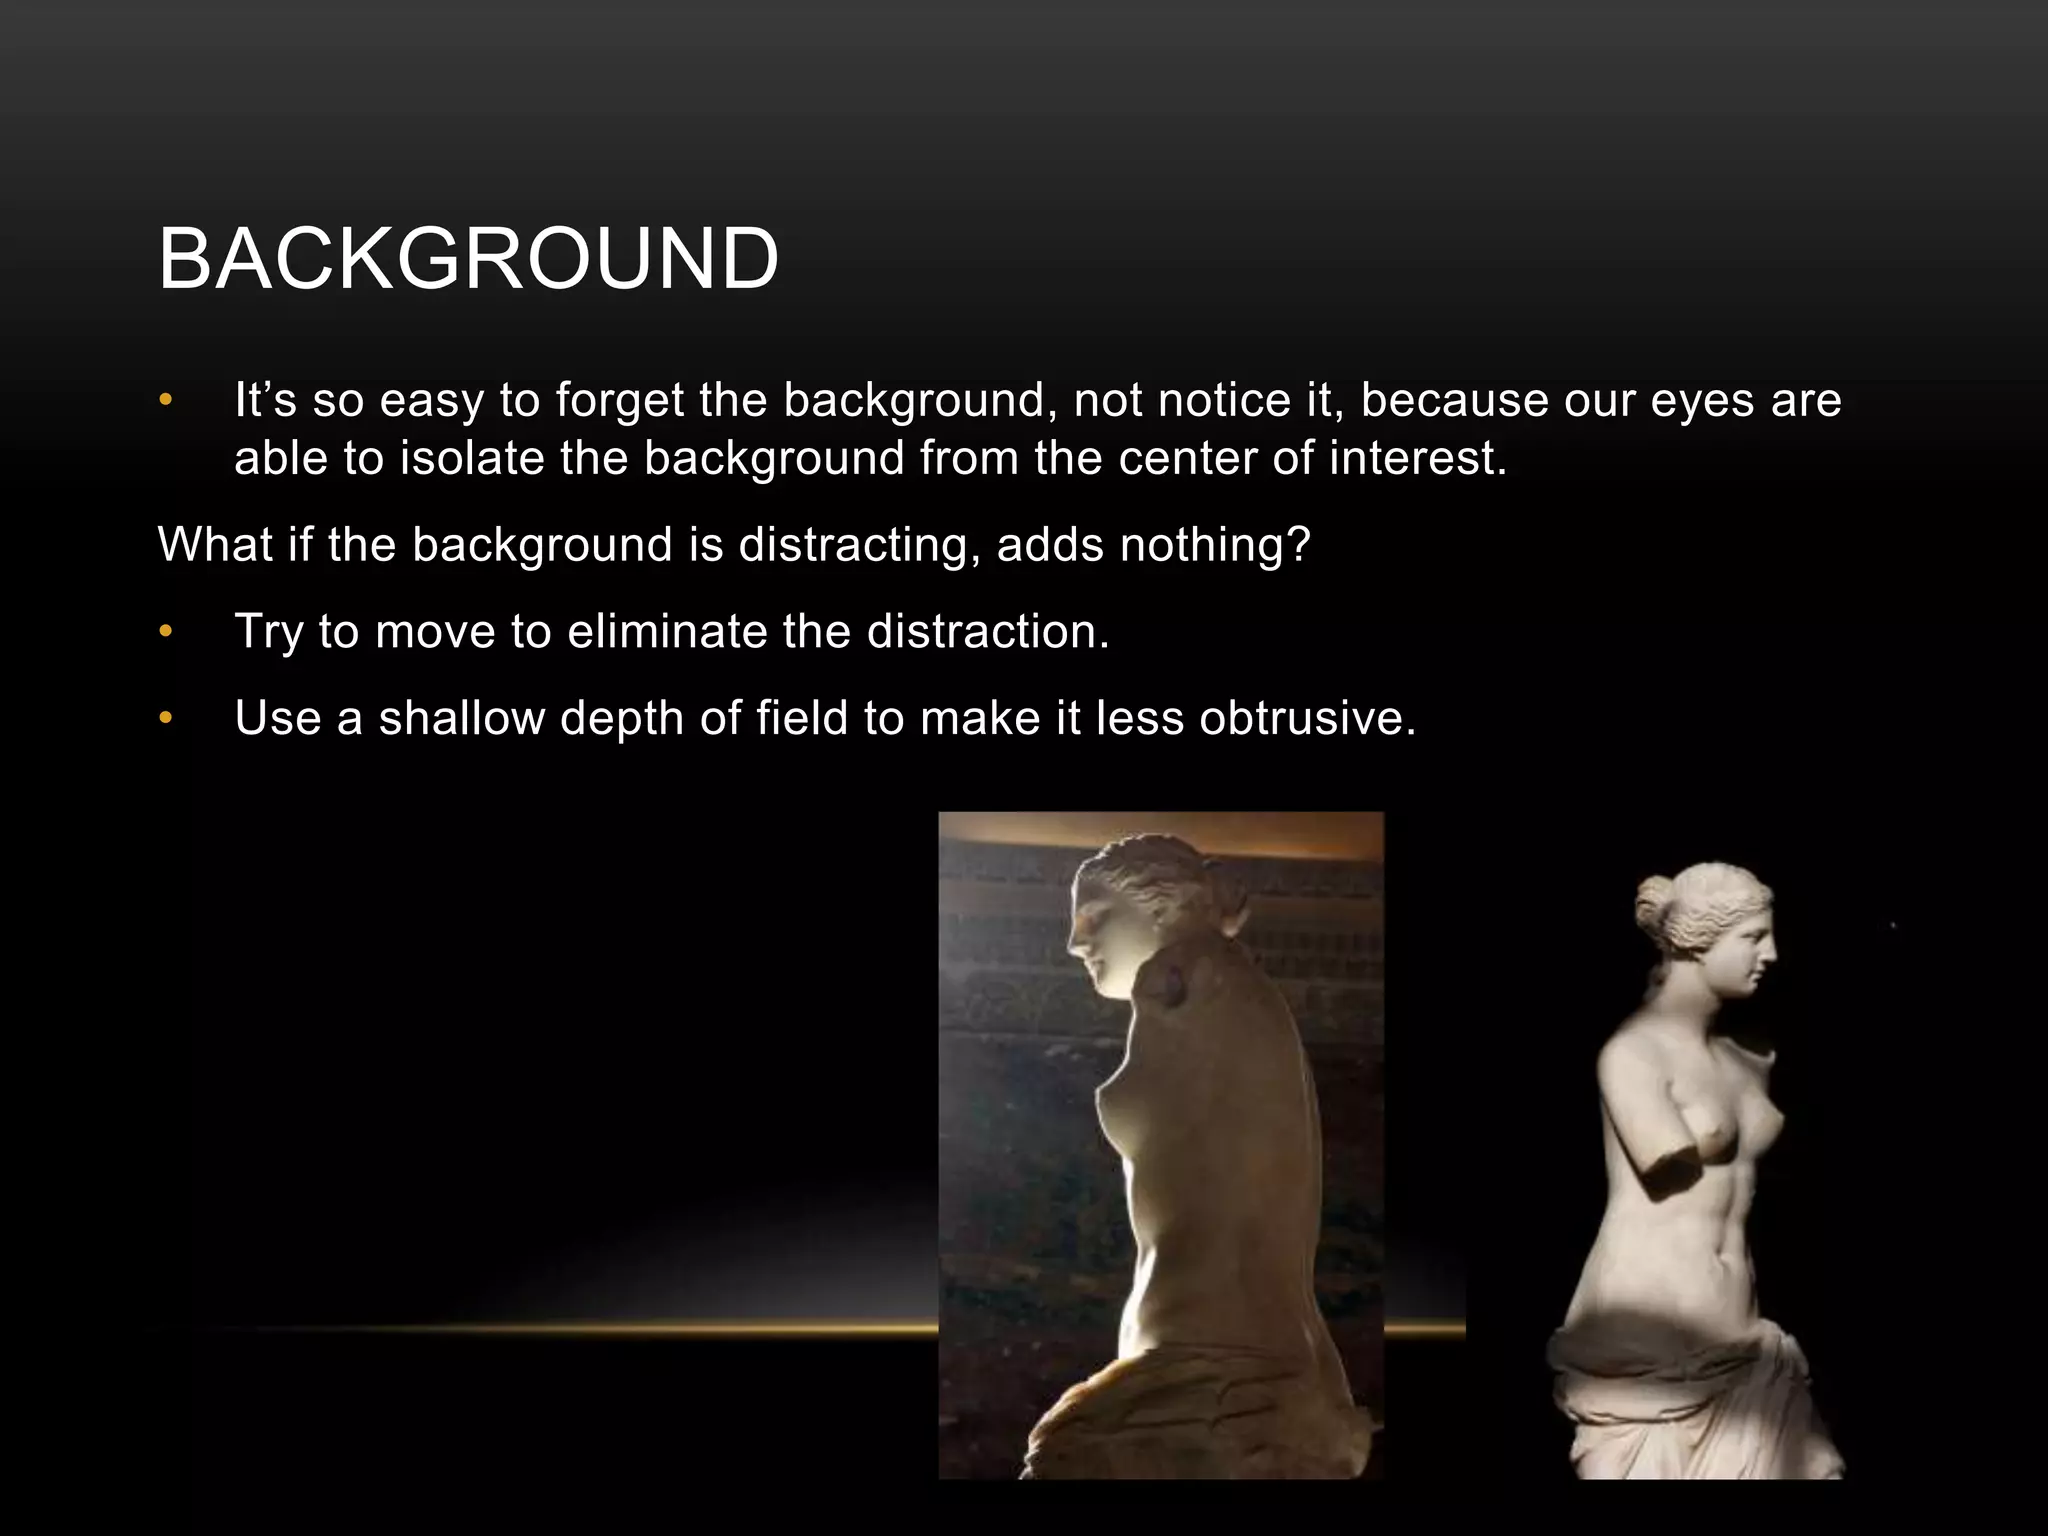Viewport: 2048px width, 1536px height.
Task: Click "What if the background is distracting, adds nothing?"
Action: click(734, 545)
